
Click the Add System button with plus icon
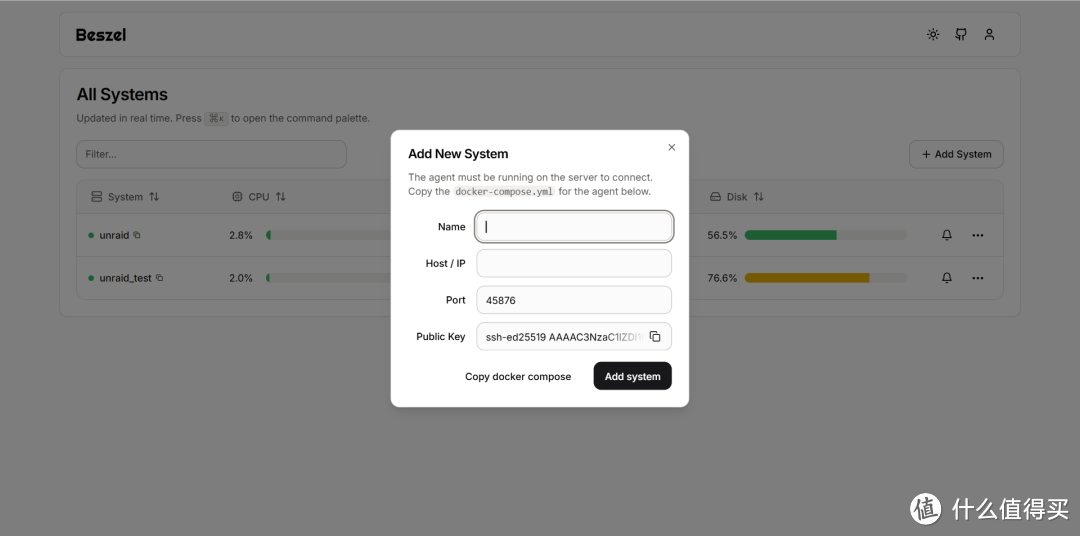956,154
